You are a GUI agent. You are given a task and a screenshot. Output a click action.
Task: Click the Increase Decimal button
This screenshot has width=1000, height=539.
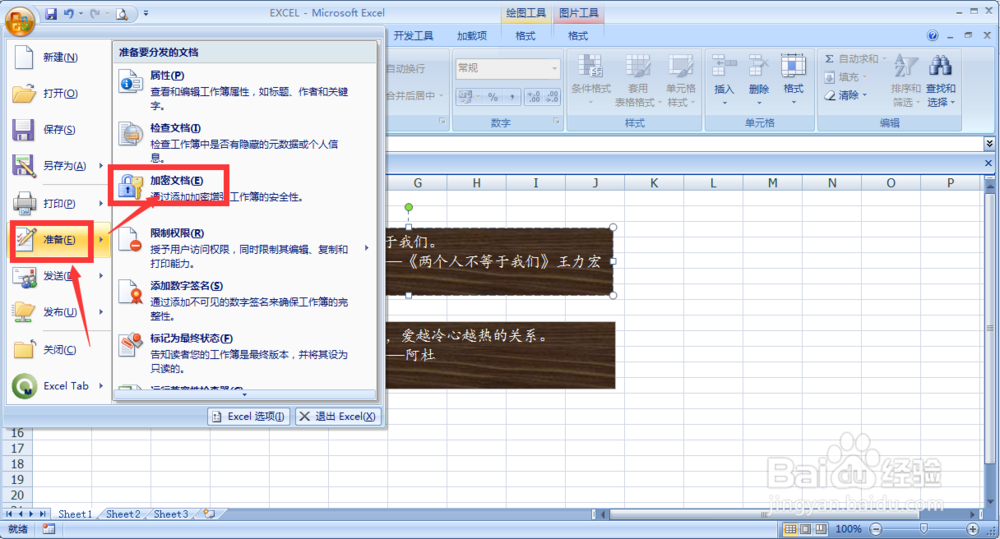[x=533, y=97]
